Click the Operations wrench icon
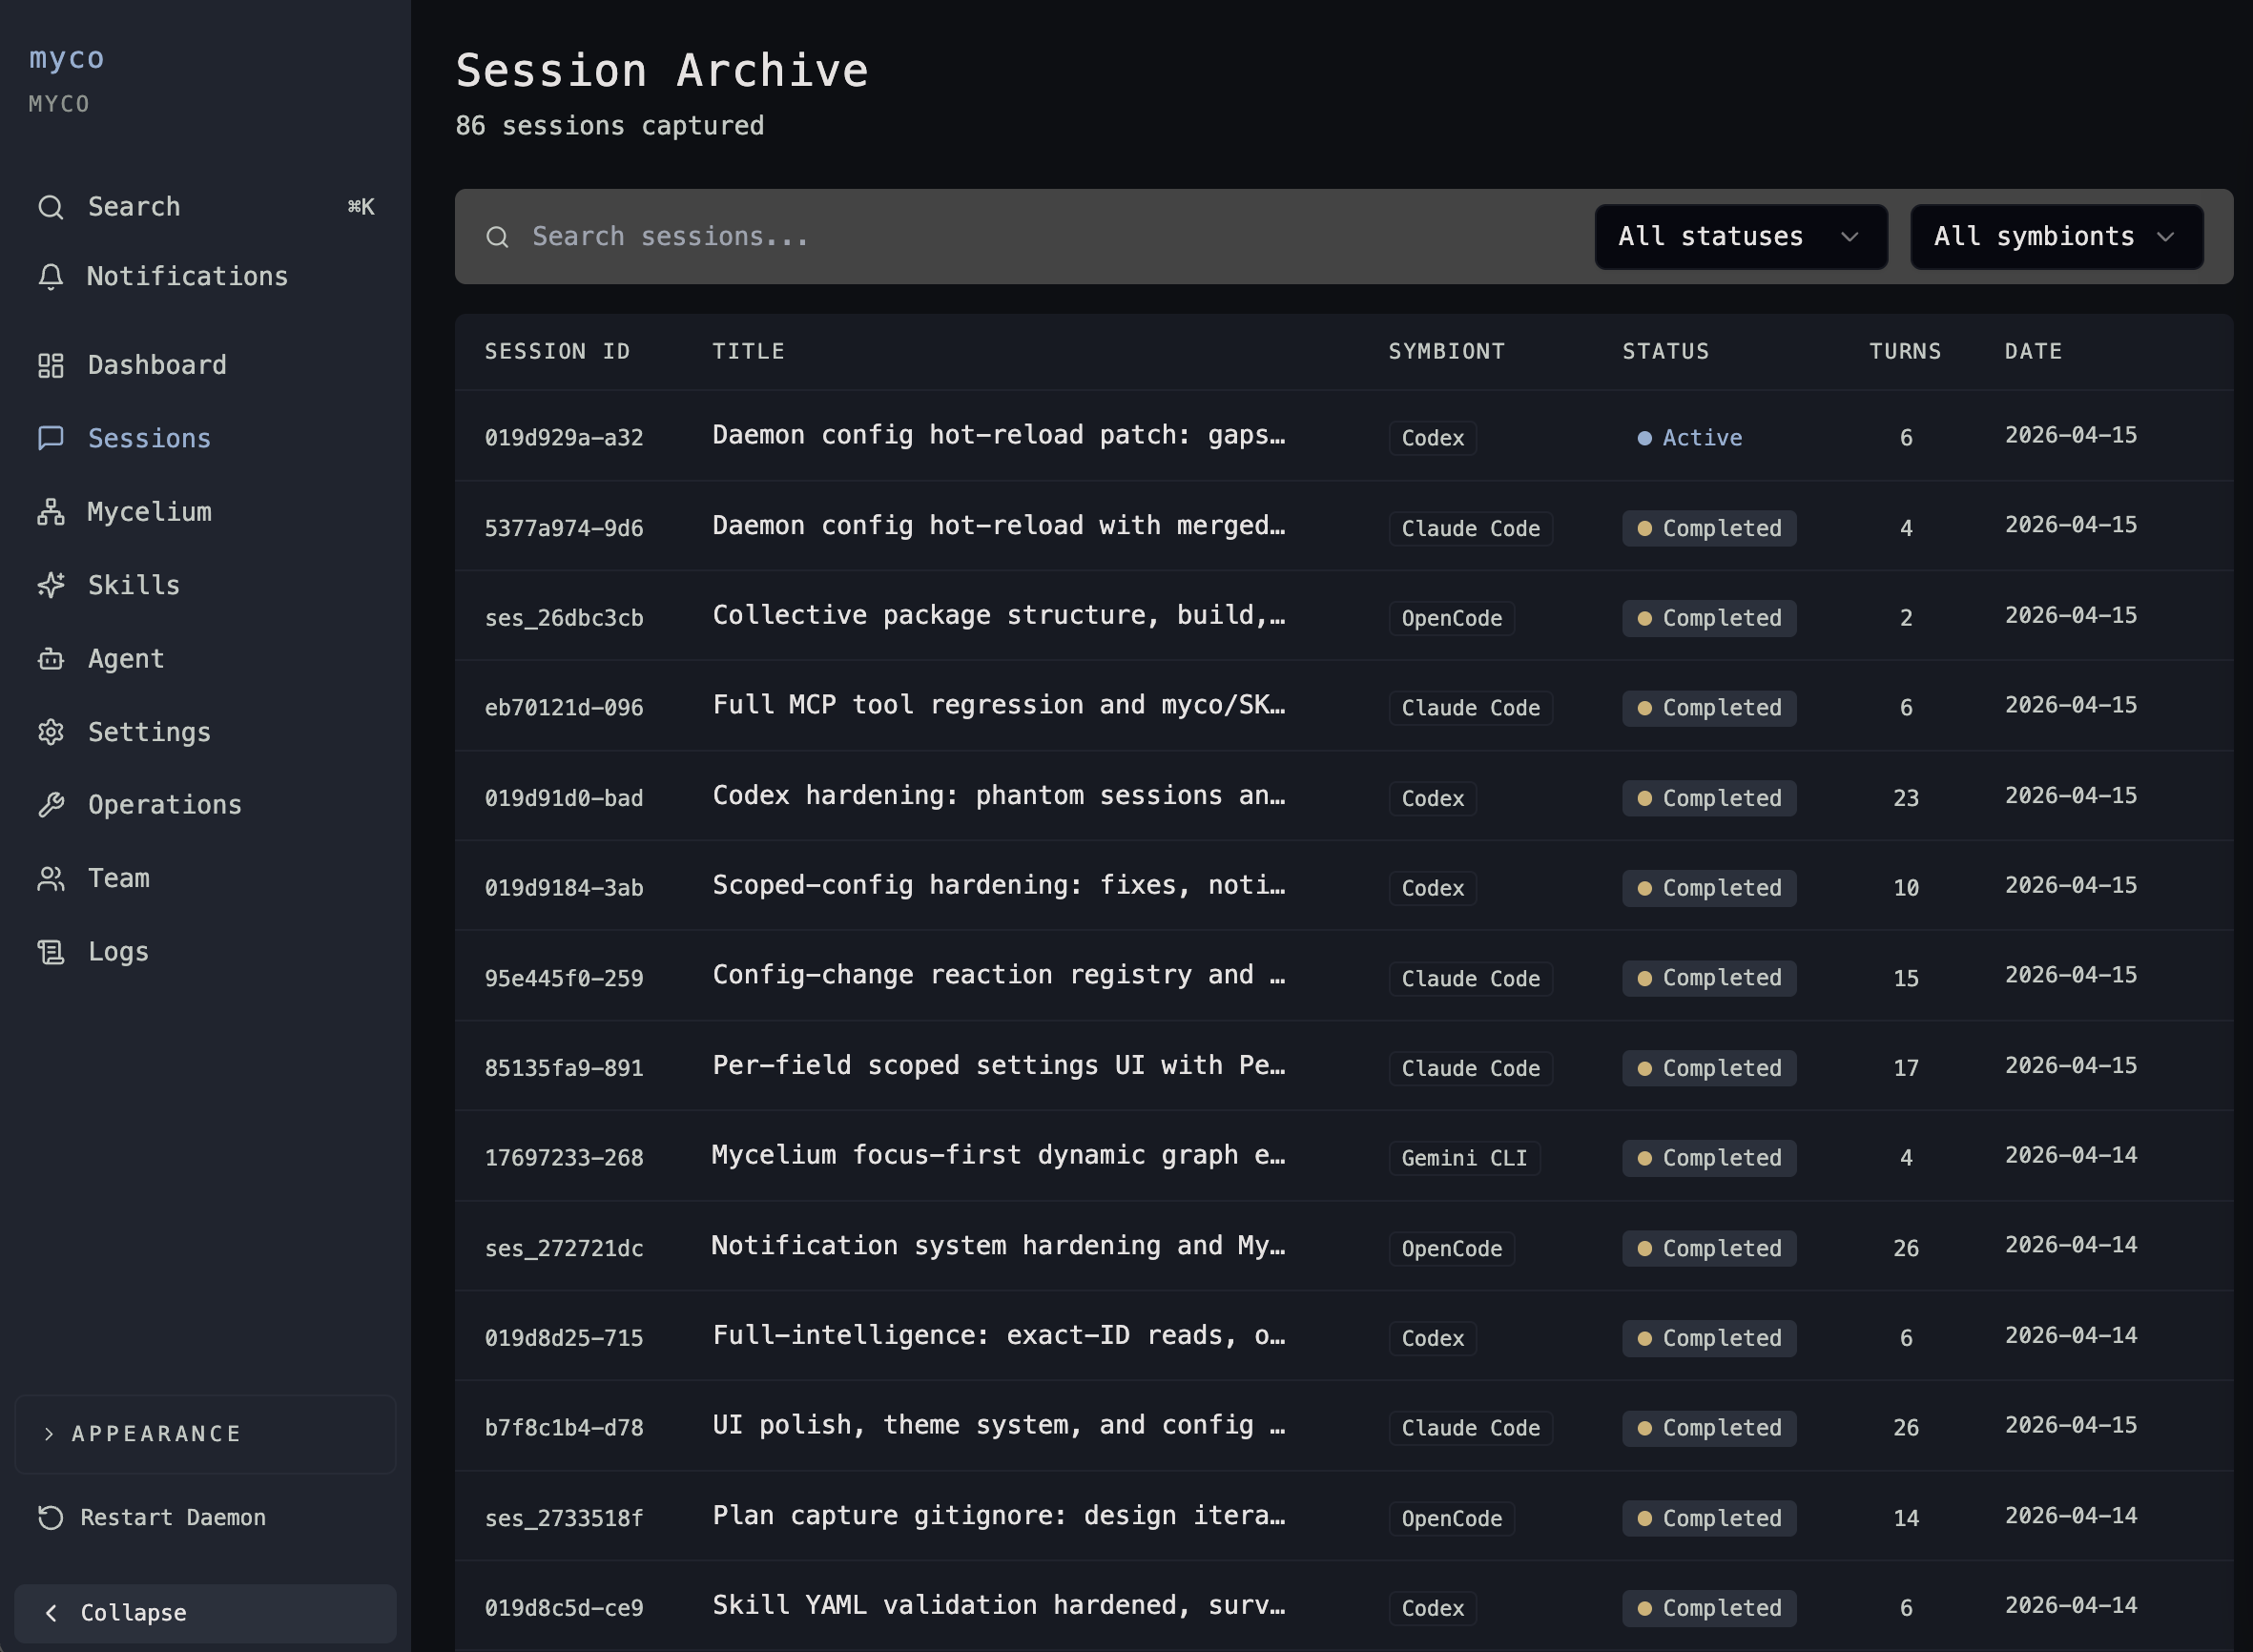This screenshot has width=2253, height=1652. tap(51, 805)
